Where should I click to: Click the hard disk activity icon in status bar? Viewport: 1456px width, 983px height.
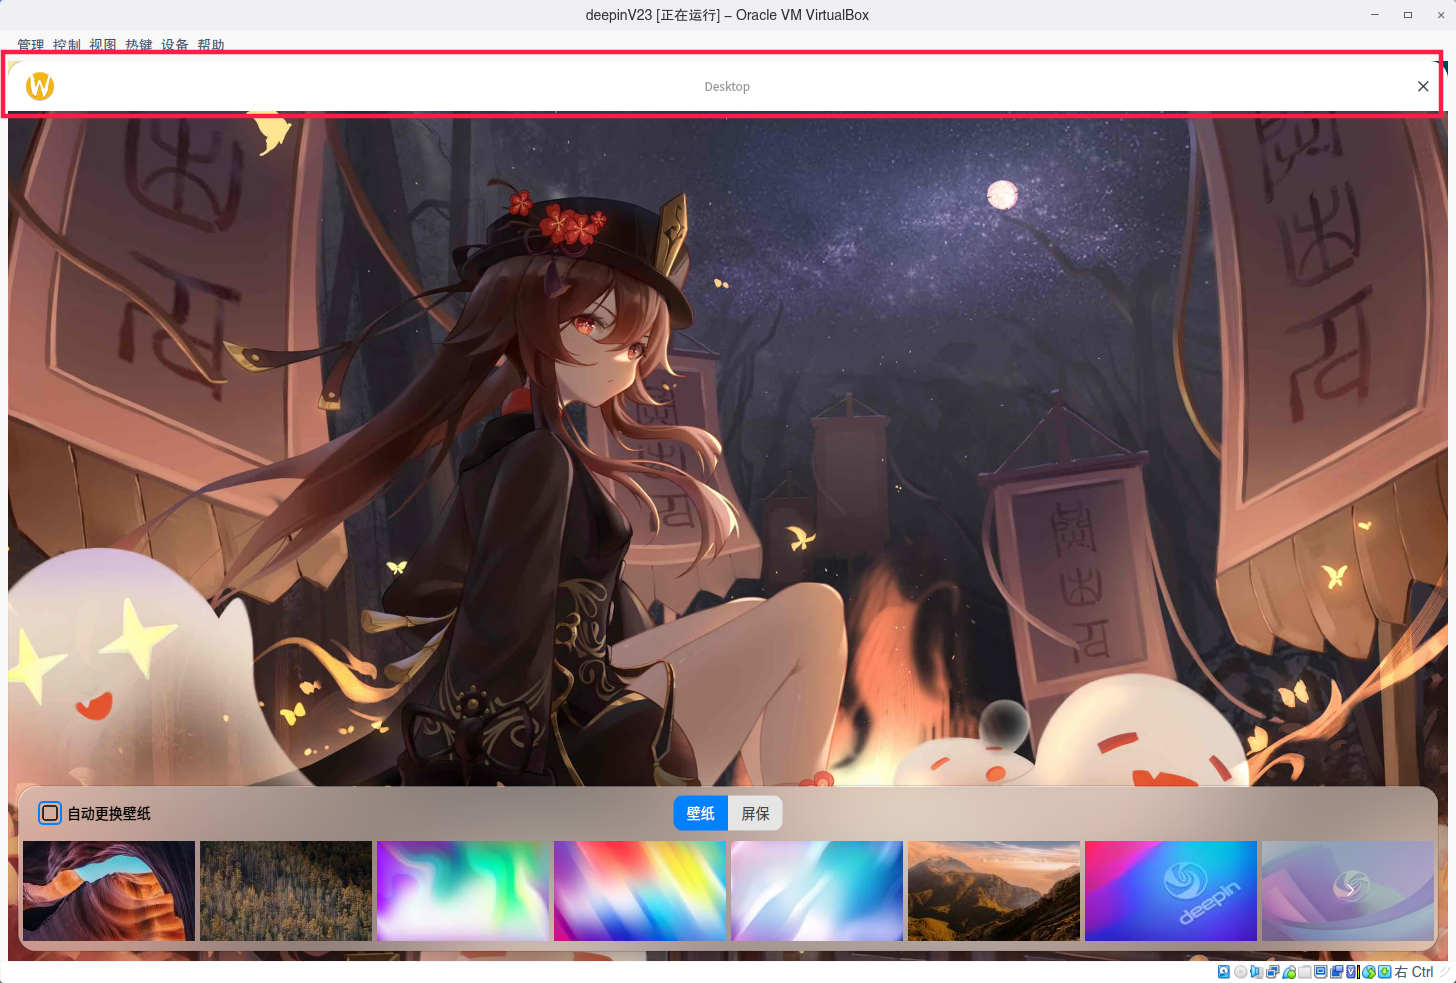tap(1224, 971)
